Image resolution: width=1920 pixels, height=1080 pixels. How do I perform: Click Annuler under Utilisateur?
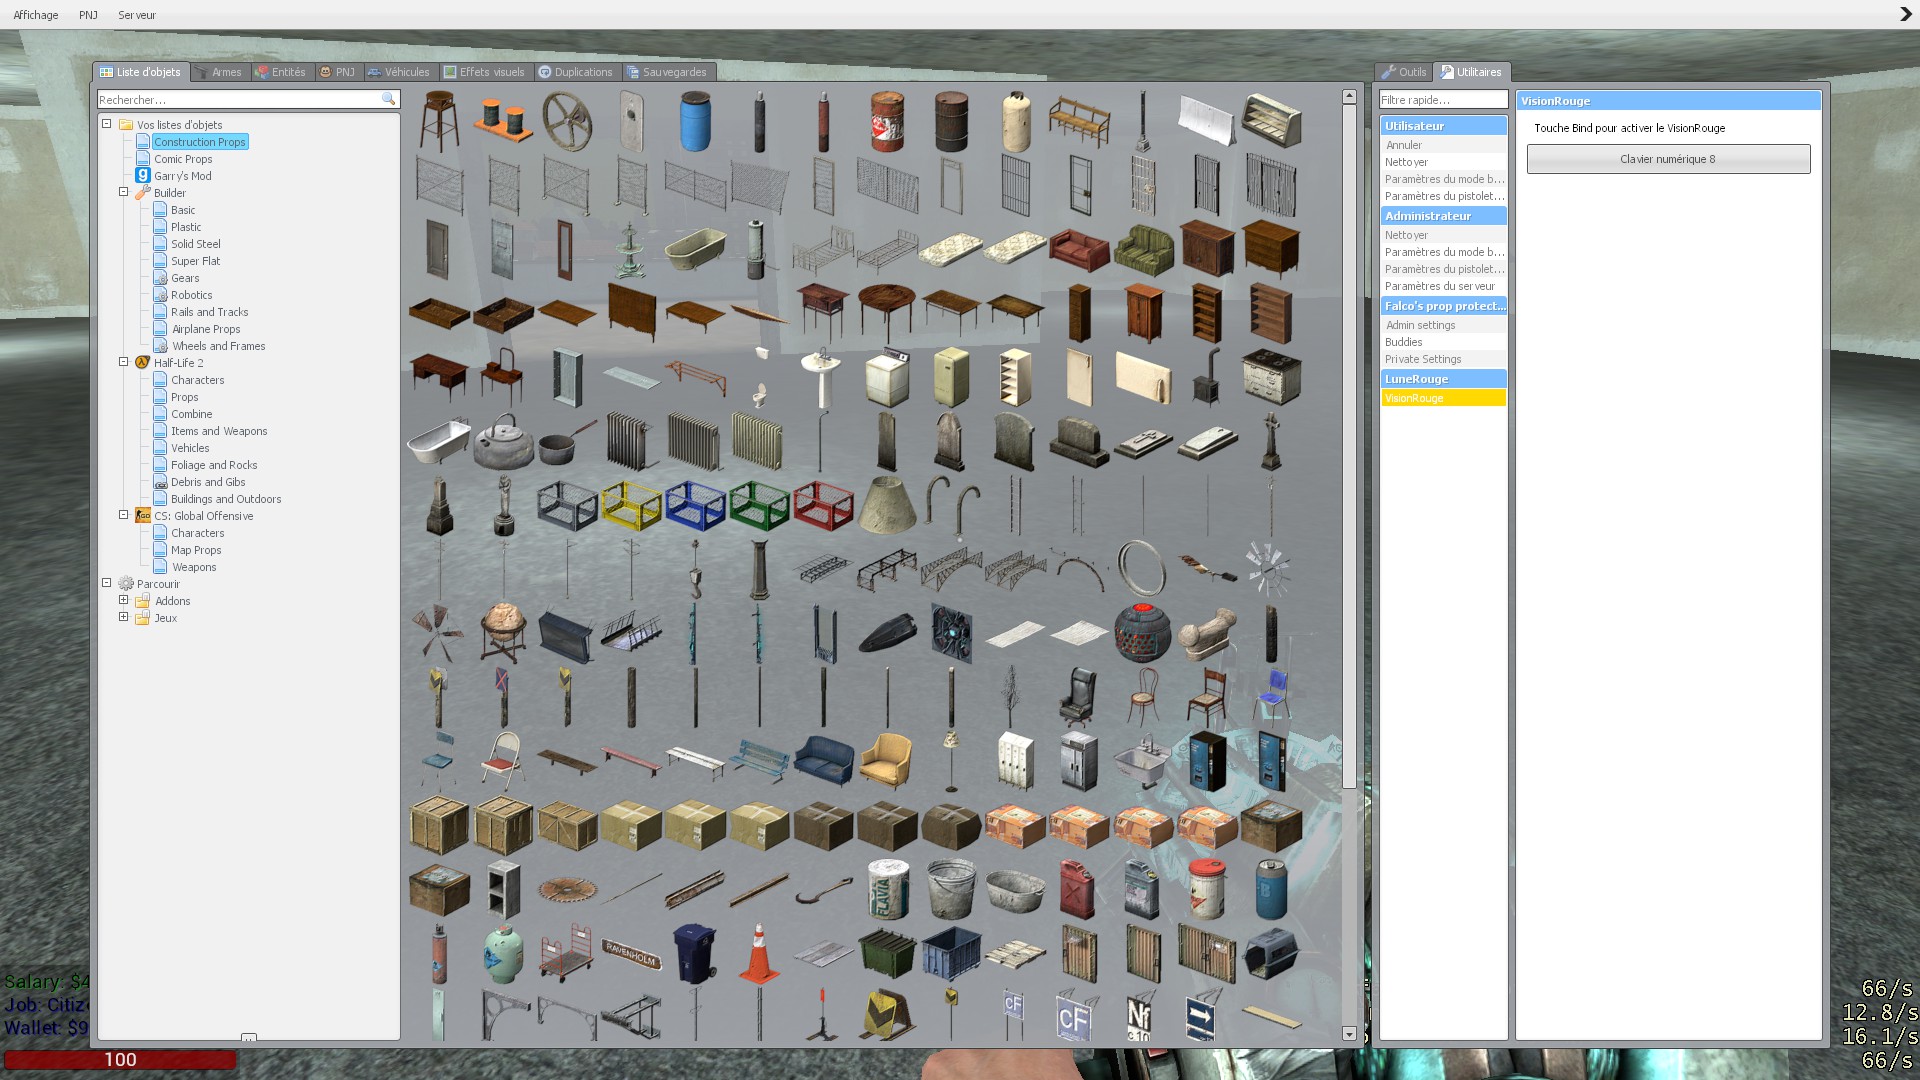click(1443, 145)
